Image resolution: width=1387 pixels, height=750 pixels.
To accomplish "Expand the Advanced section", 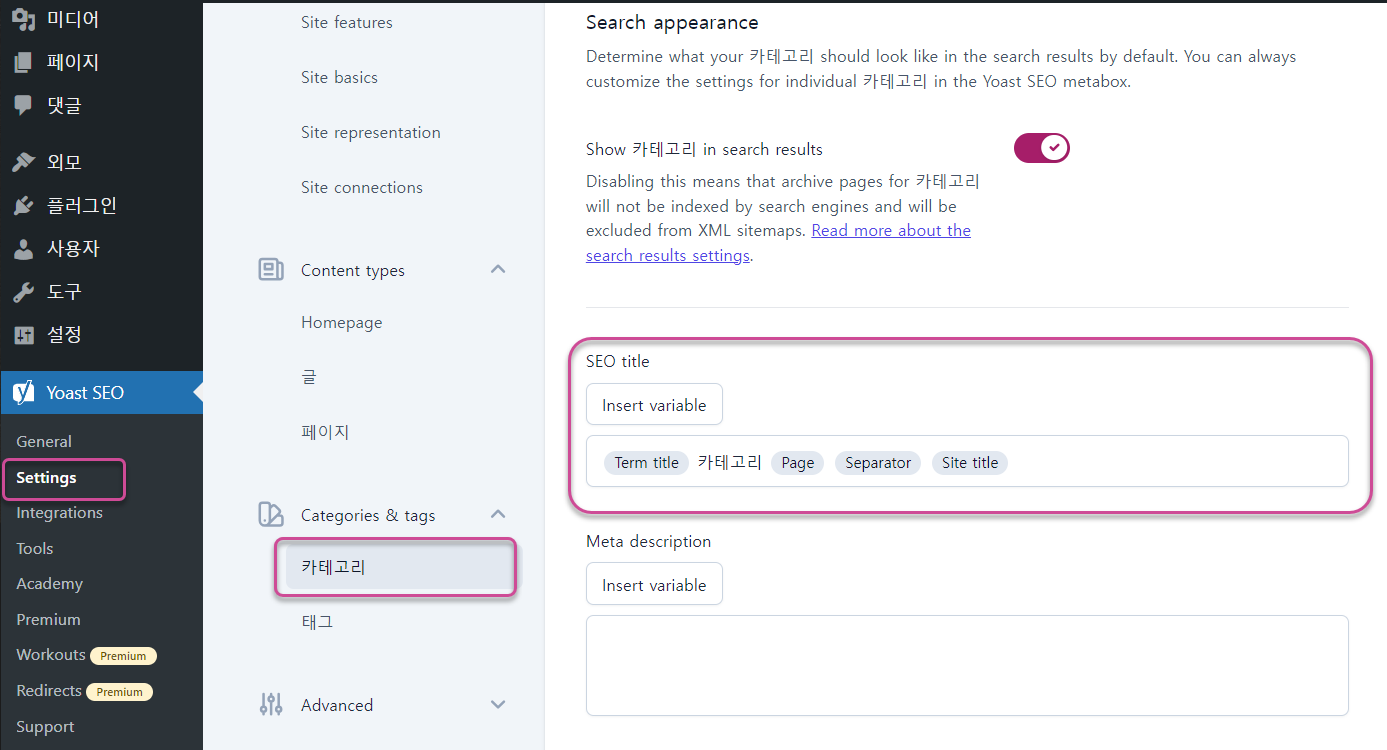I will [497, 704].
